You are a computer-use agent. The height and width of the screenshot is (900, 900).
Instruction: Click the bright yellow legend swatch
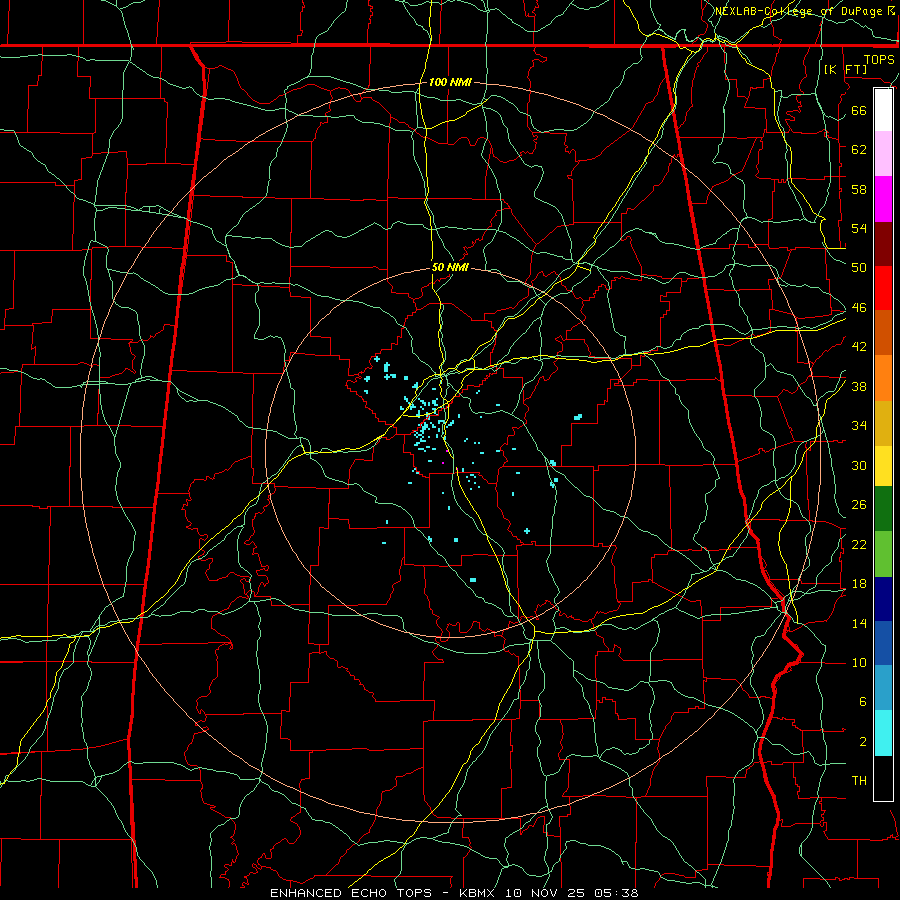(883, 466)
